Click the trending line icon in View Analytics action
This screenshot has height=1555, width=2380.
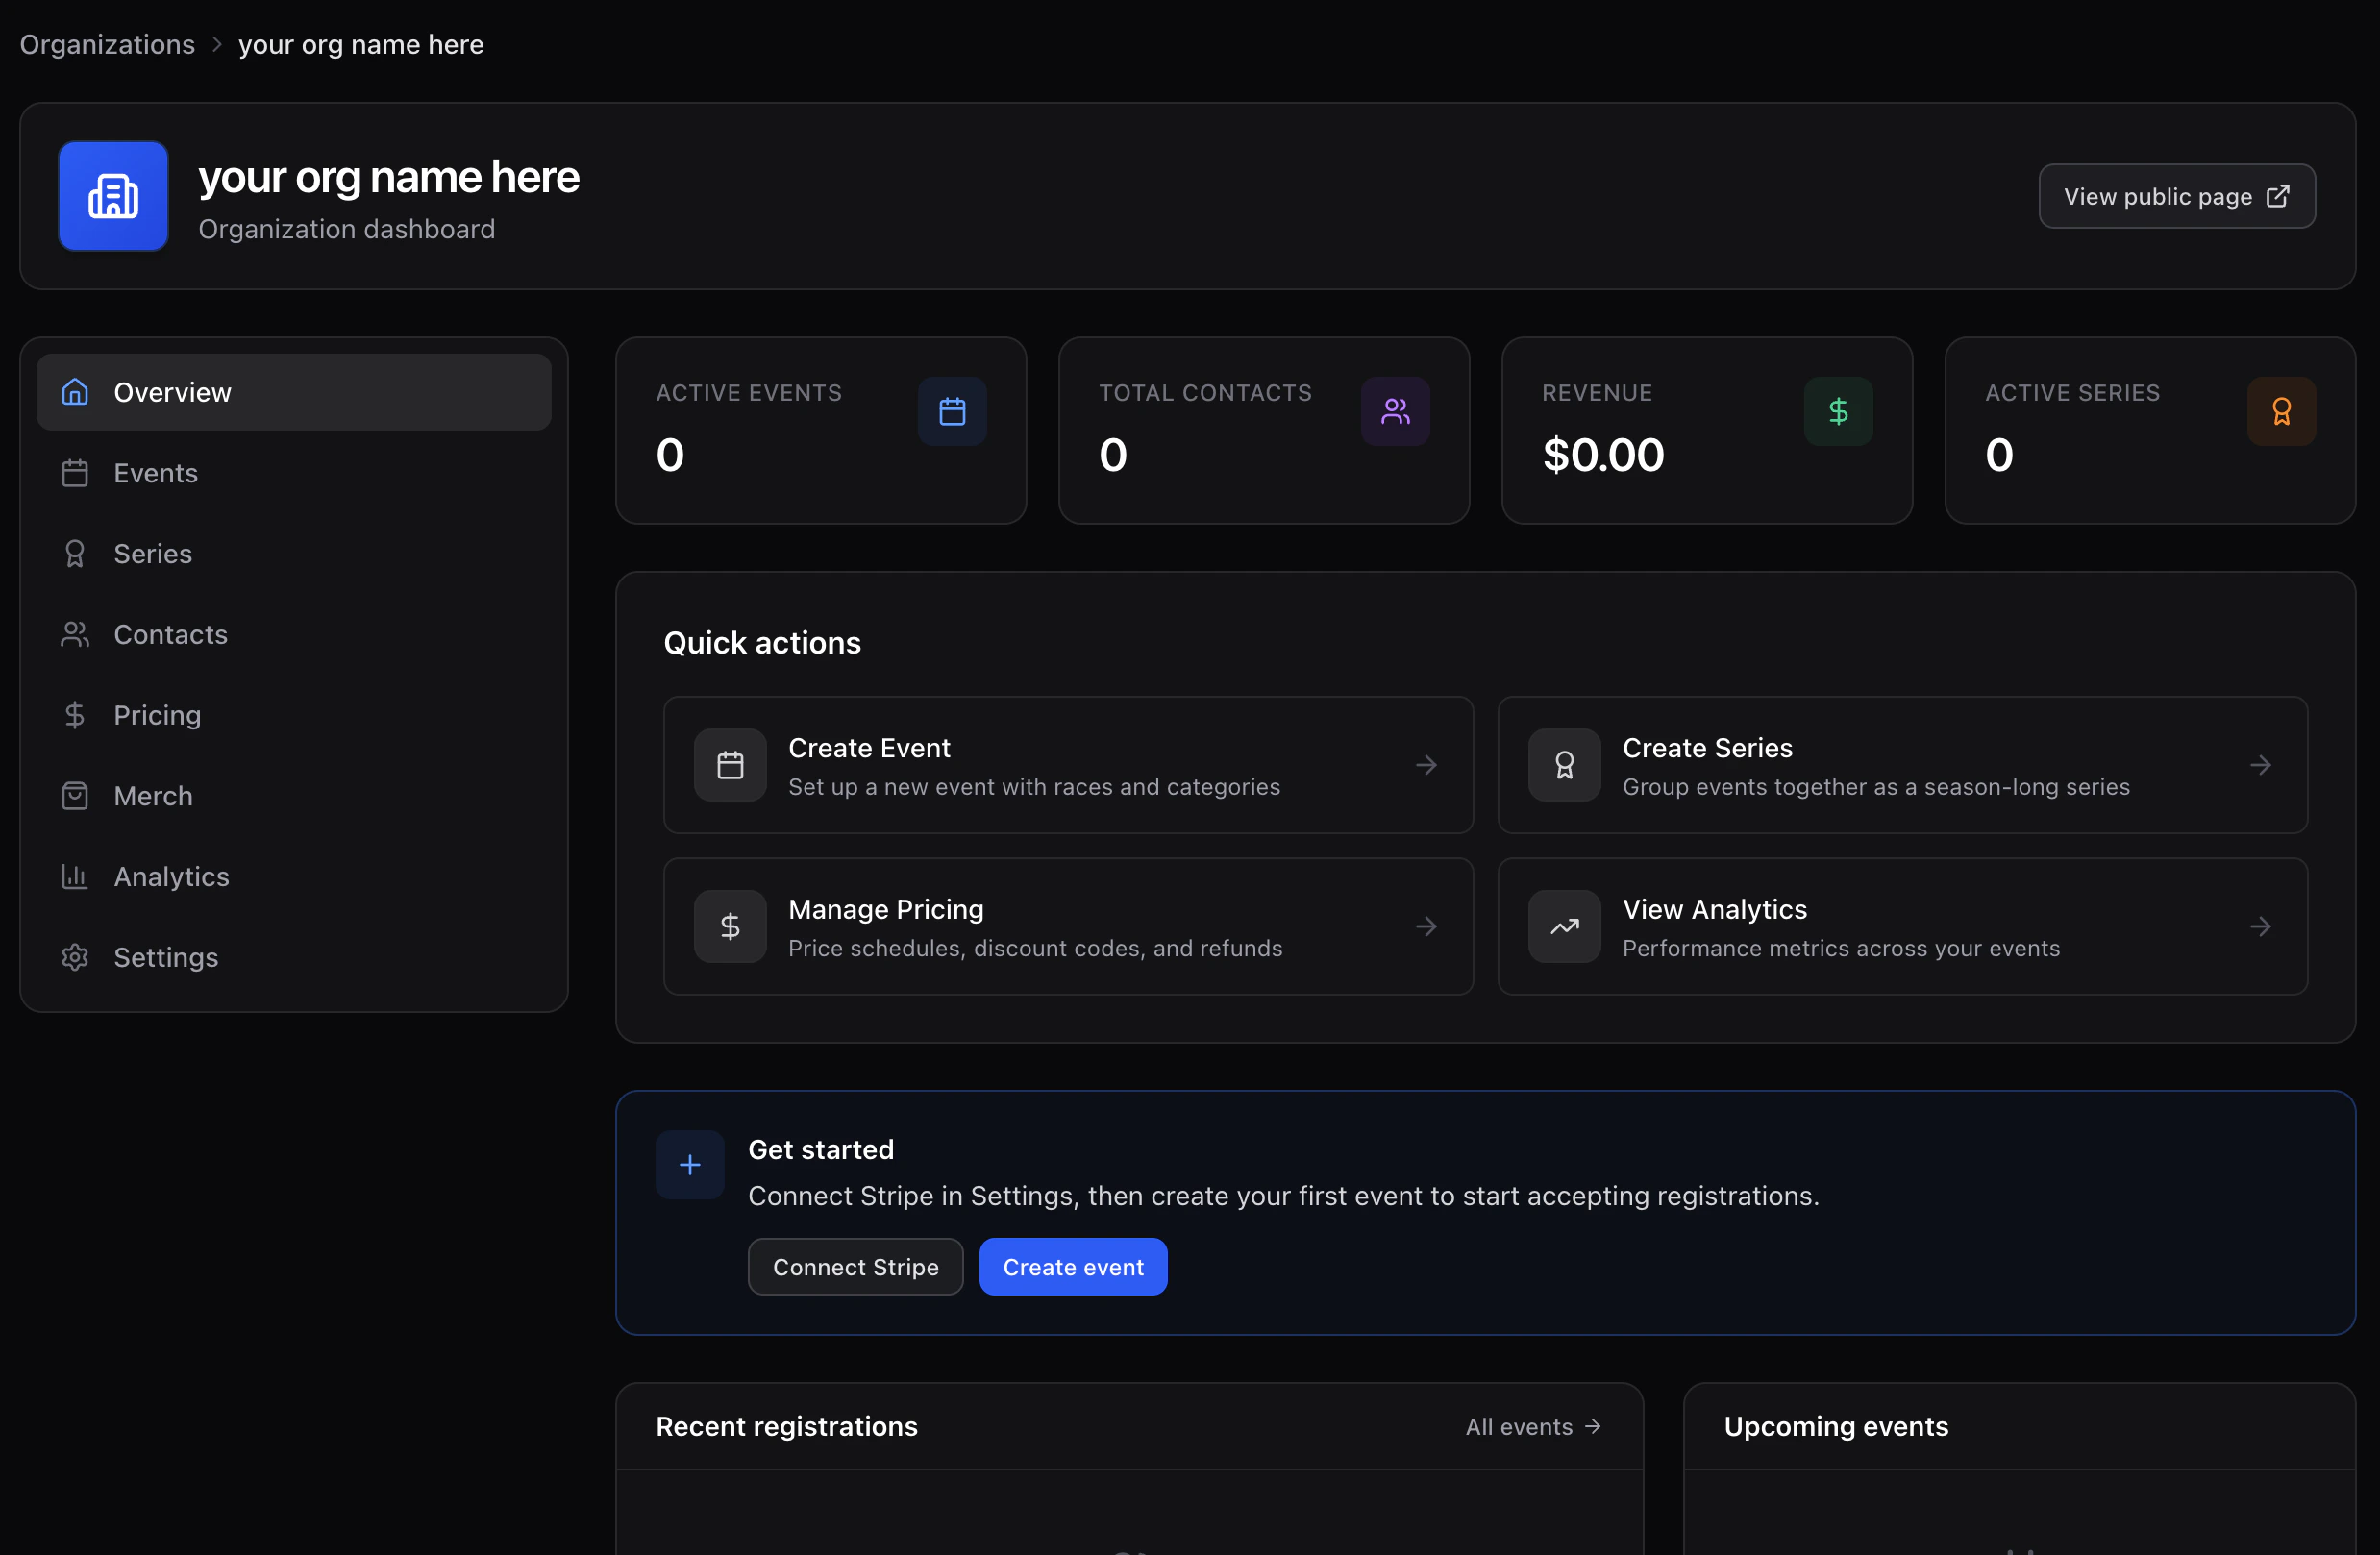point(1564,926)
